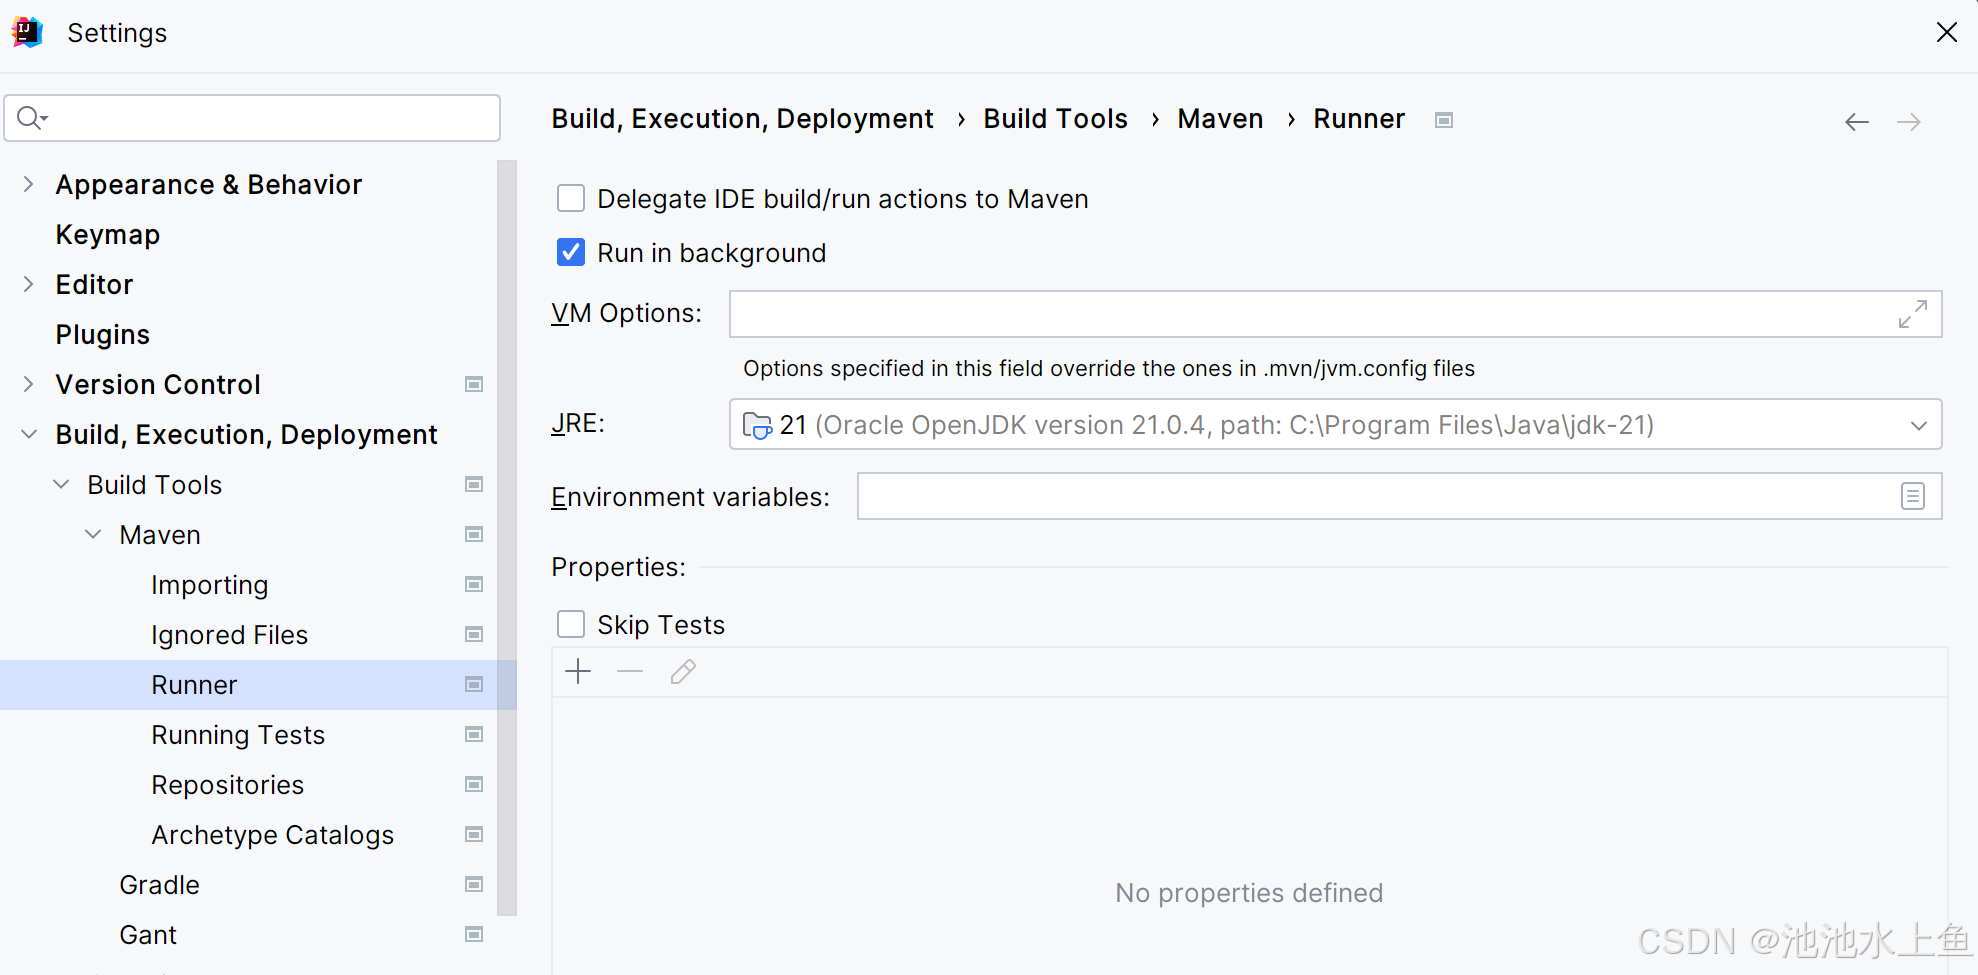1978x975 pixels.
Task: Click the Editor label in tree
Action: [x=94, y=285]
